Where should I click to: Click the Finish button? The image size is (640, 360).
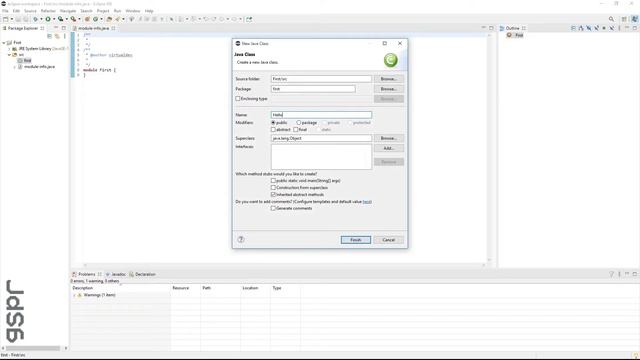coord(356,240)
